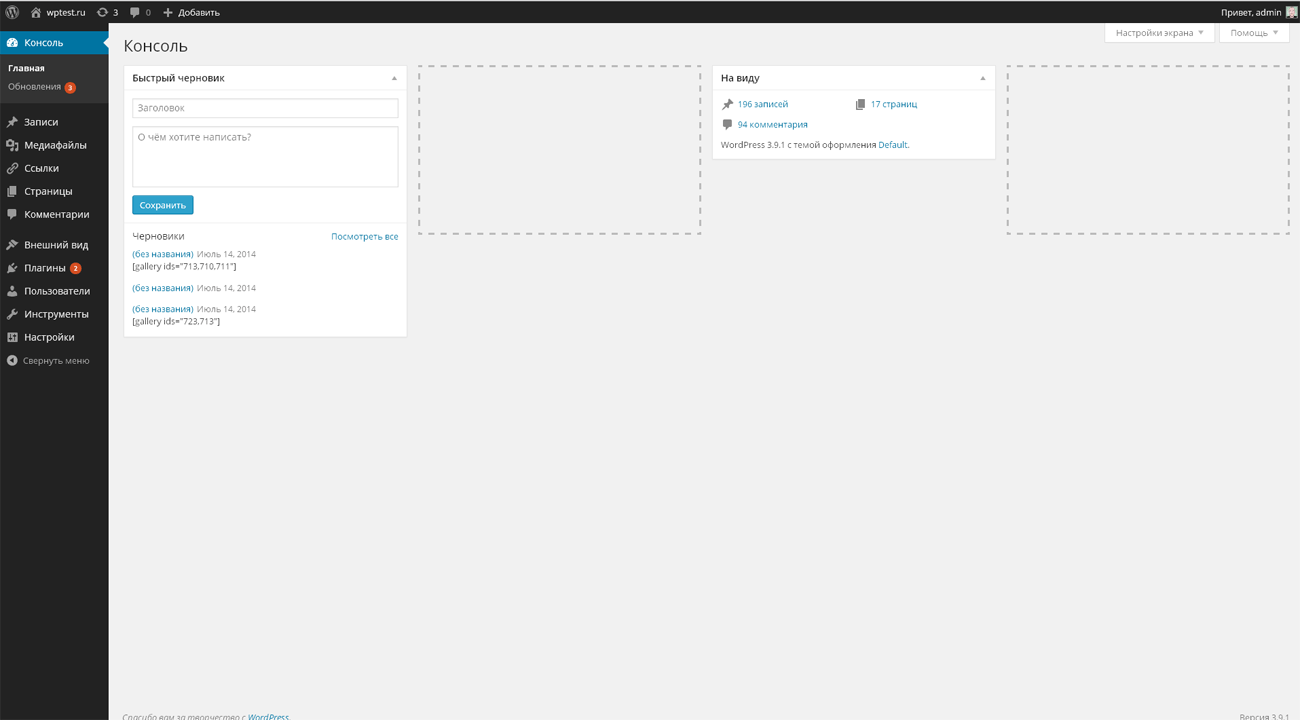Click the Быстрый черновик widget title
Screen dimensions: 1300x720
pos(178,78)
